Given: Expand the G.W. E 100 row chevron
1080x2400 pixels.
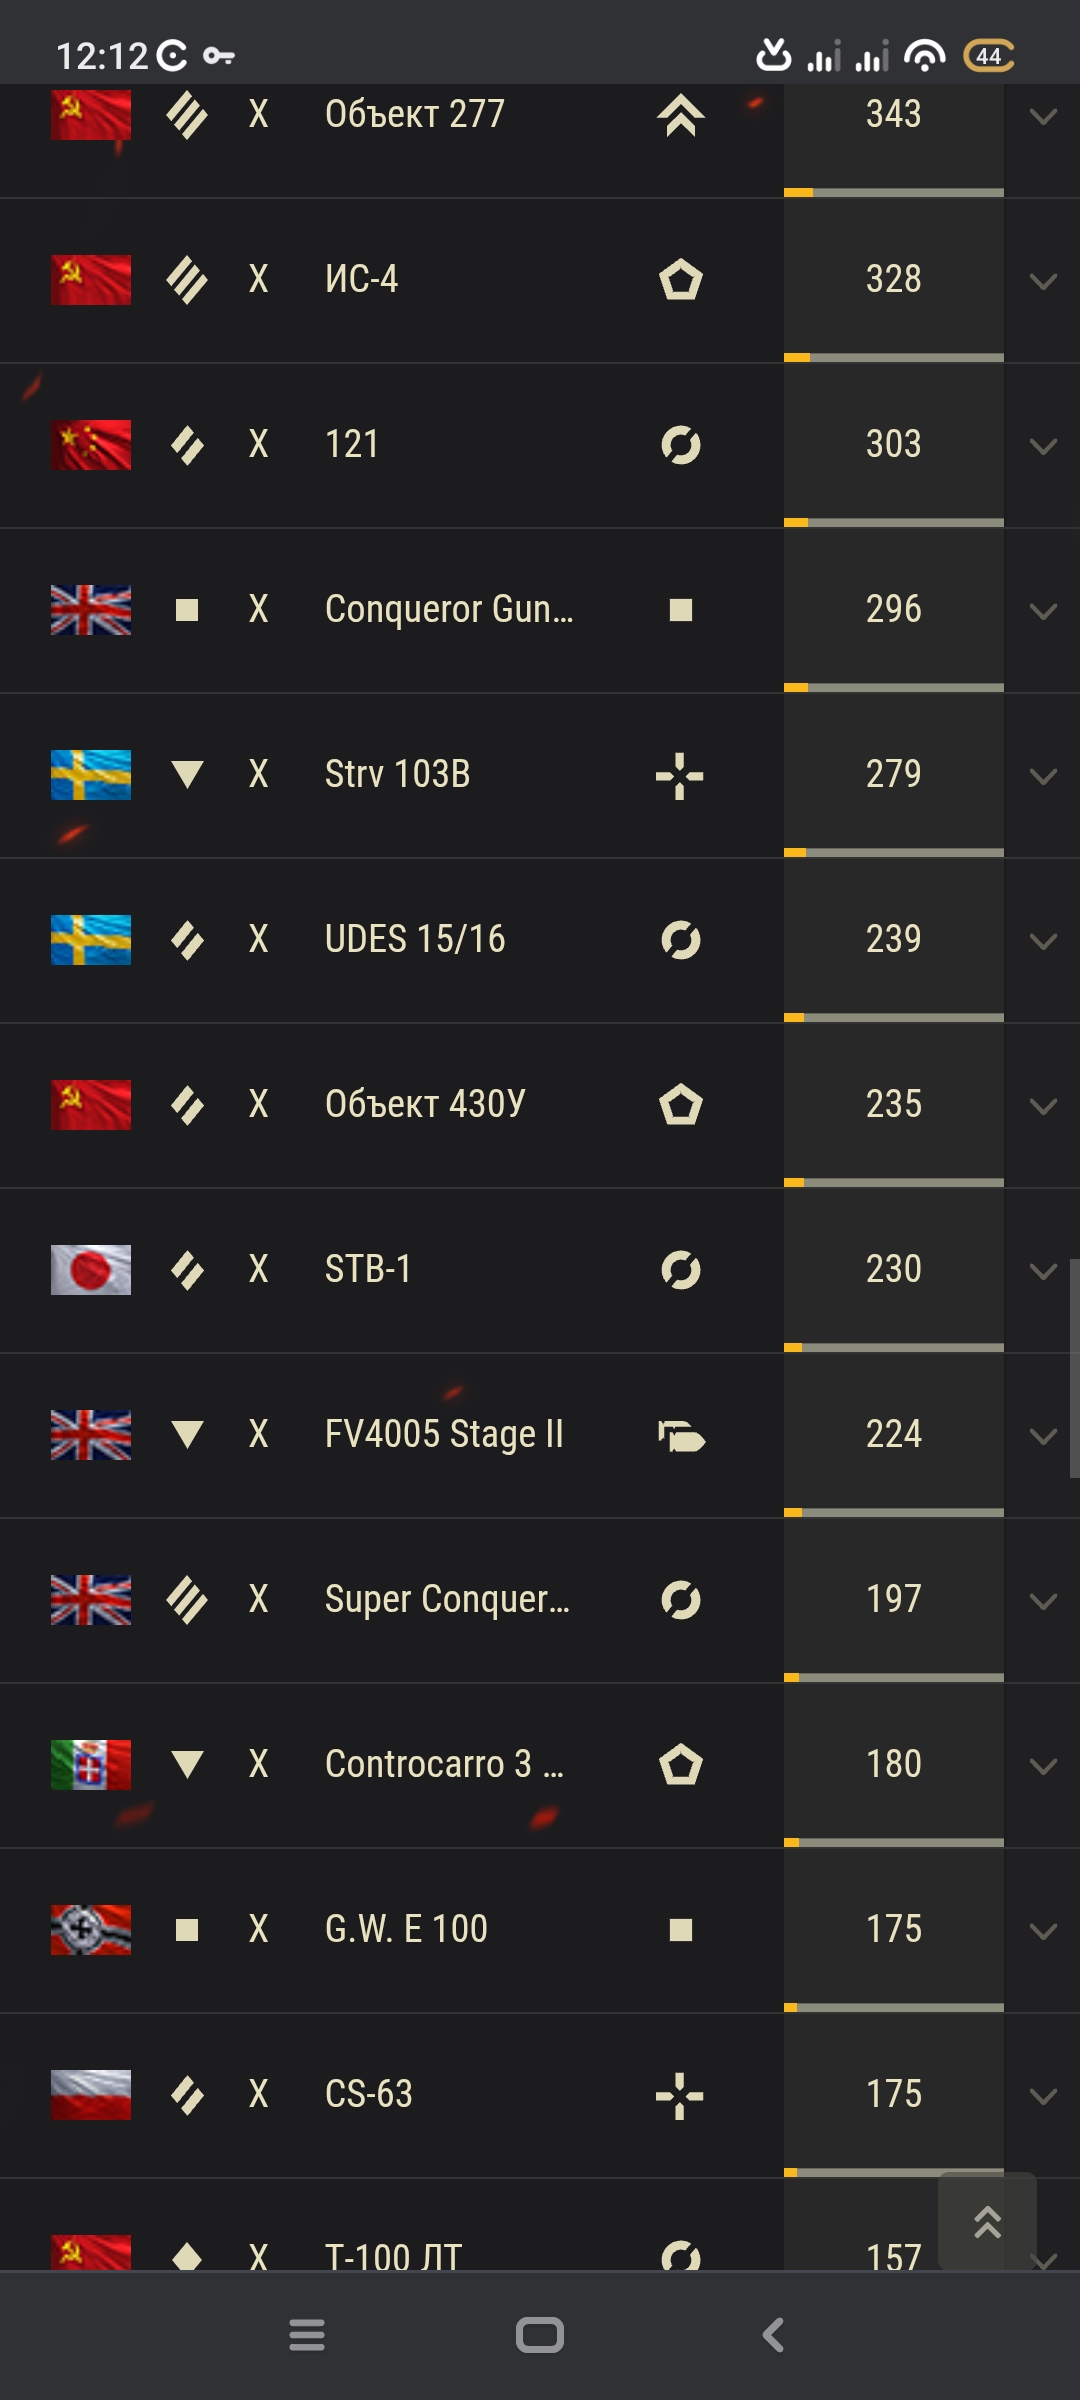Looking at the screenshot, I should (1043, 1931).
